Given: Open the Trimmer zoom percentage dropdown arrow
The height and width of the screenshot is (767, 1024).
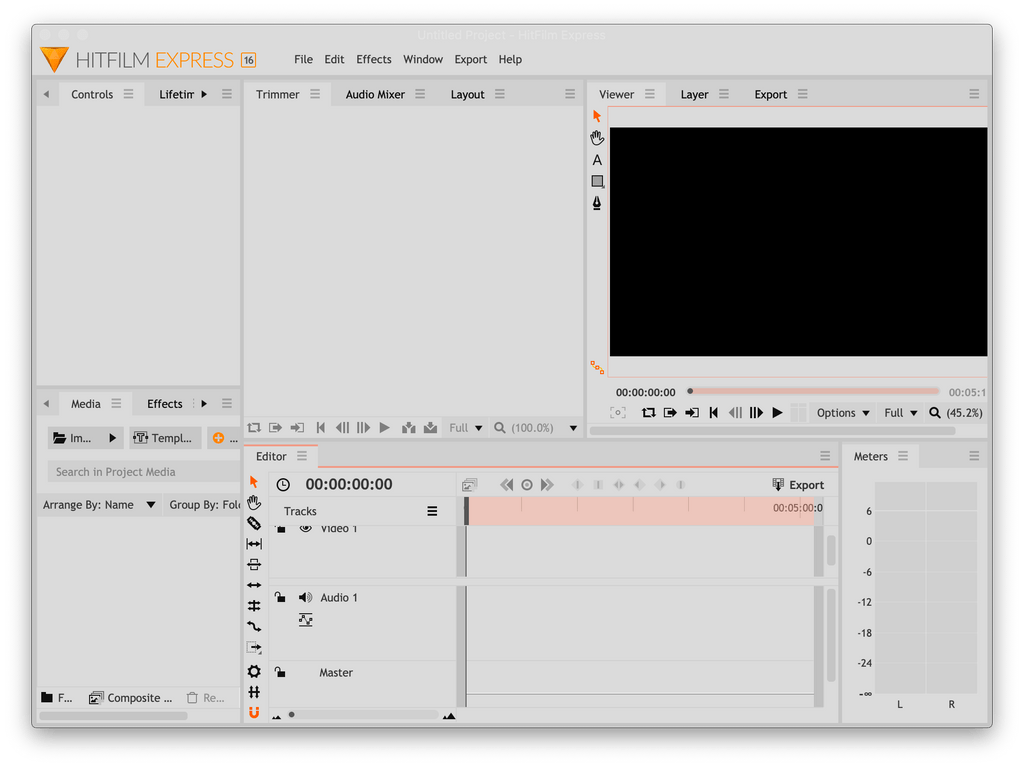Looking at the screenshot, I should click(573, 429).
